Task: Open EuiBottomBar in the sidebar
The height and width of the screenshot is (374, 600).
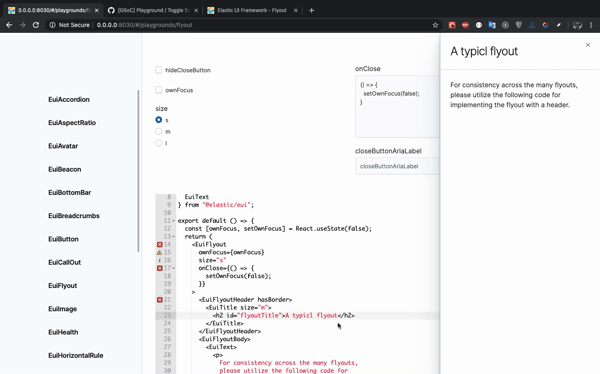Action: (x=70, y=193)
